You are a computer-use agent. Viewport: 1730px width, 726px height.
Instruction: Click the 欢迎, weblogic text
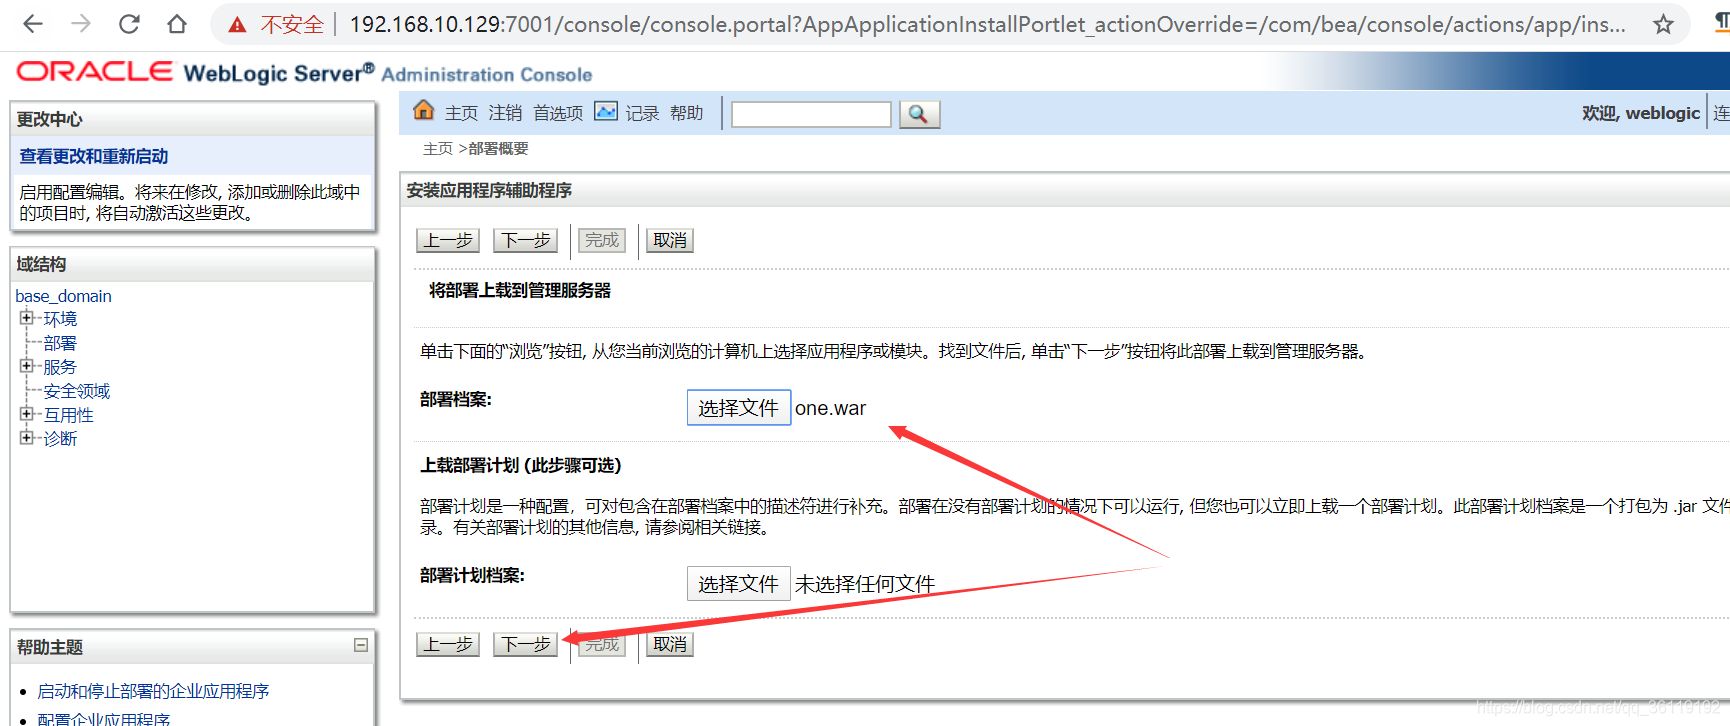1640,113
